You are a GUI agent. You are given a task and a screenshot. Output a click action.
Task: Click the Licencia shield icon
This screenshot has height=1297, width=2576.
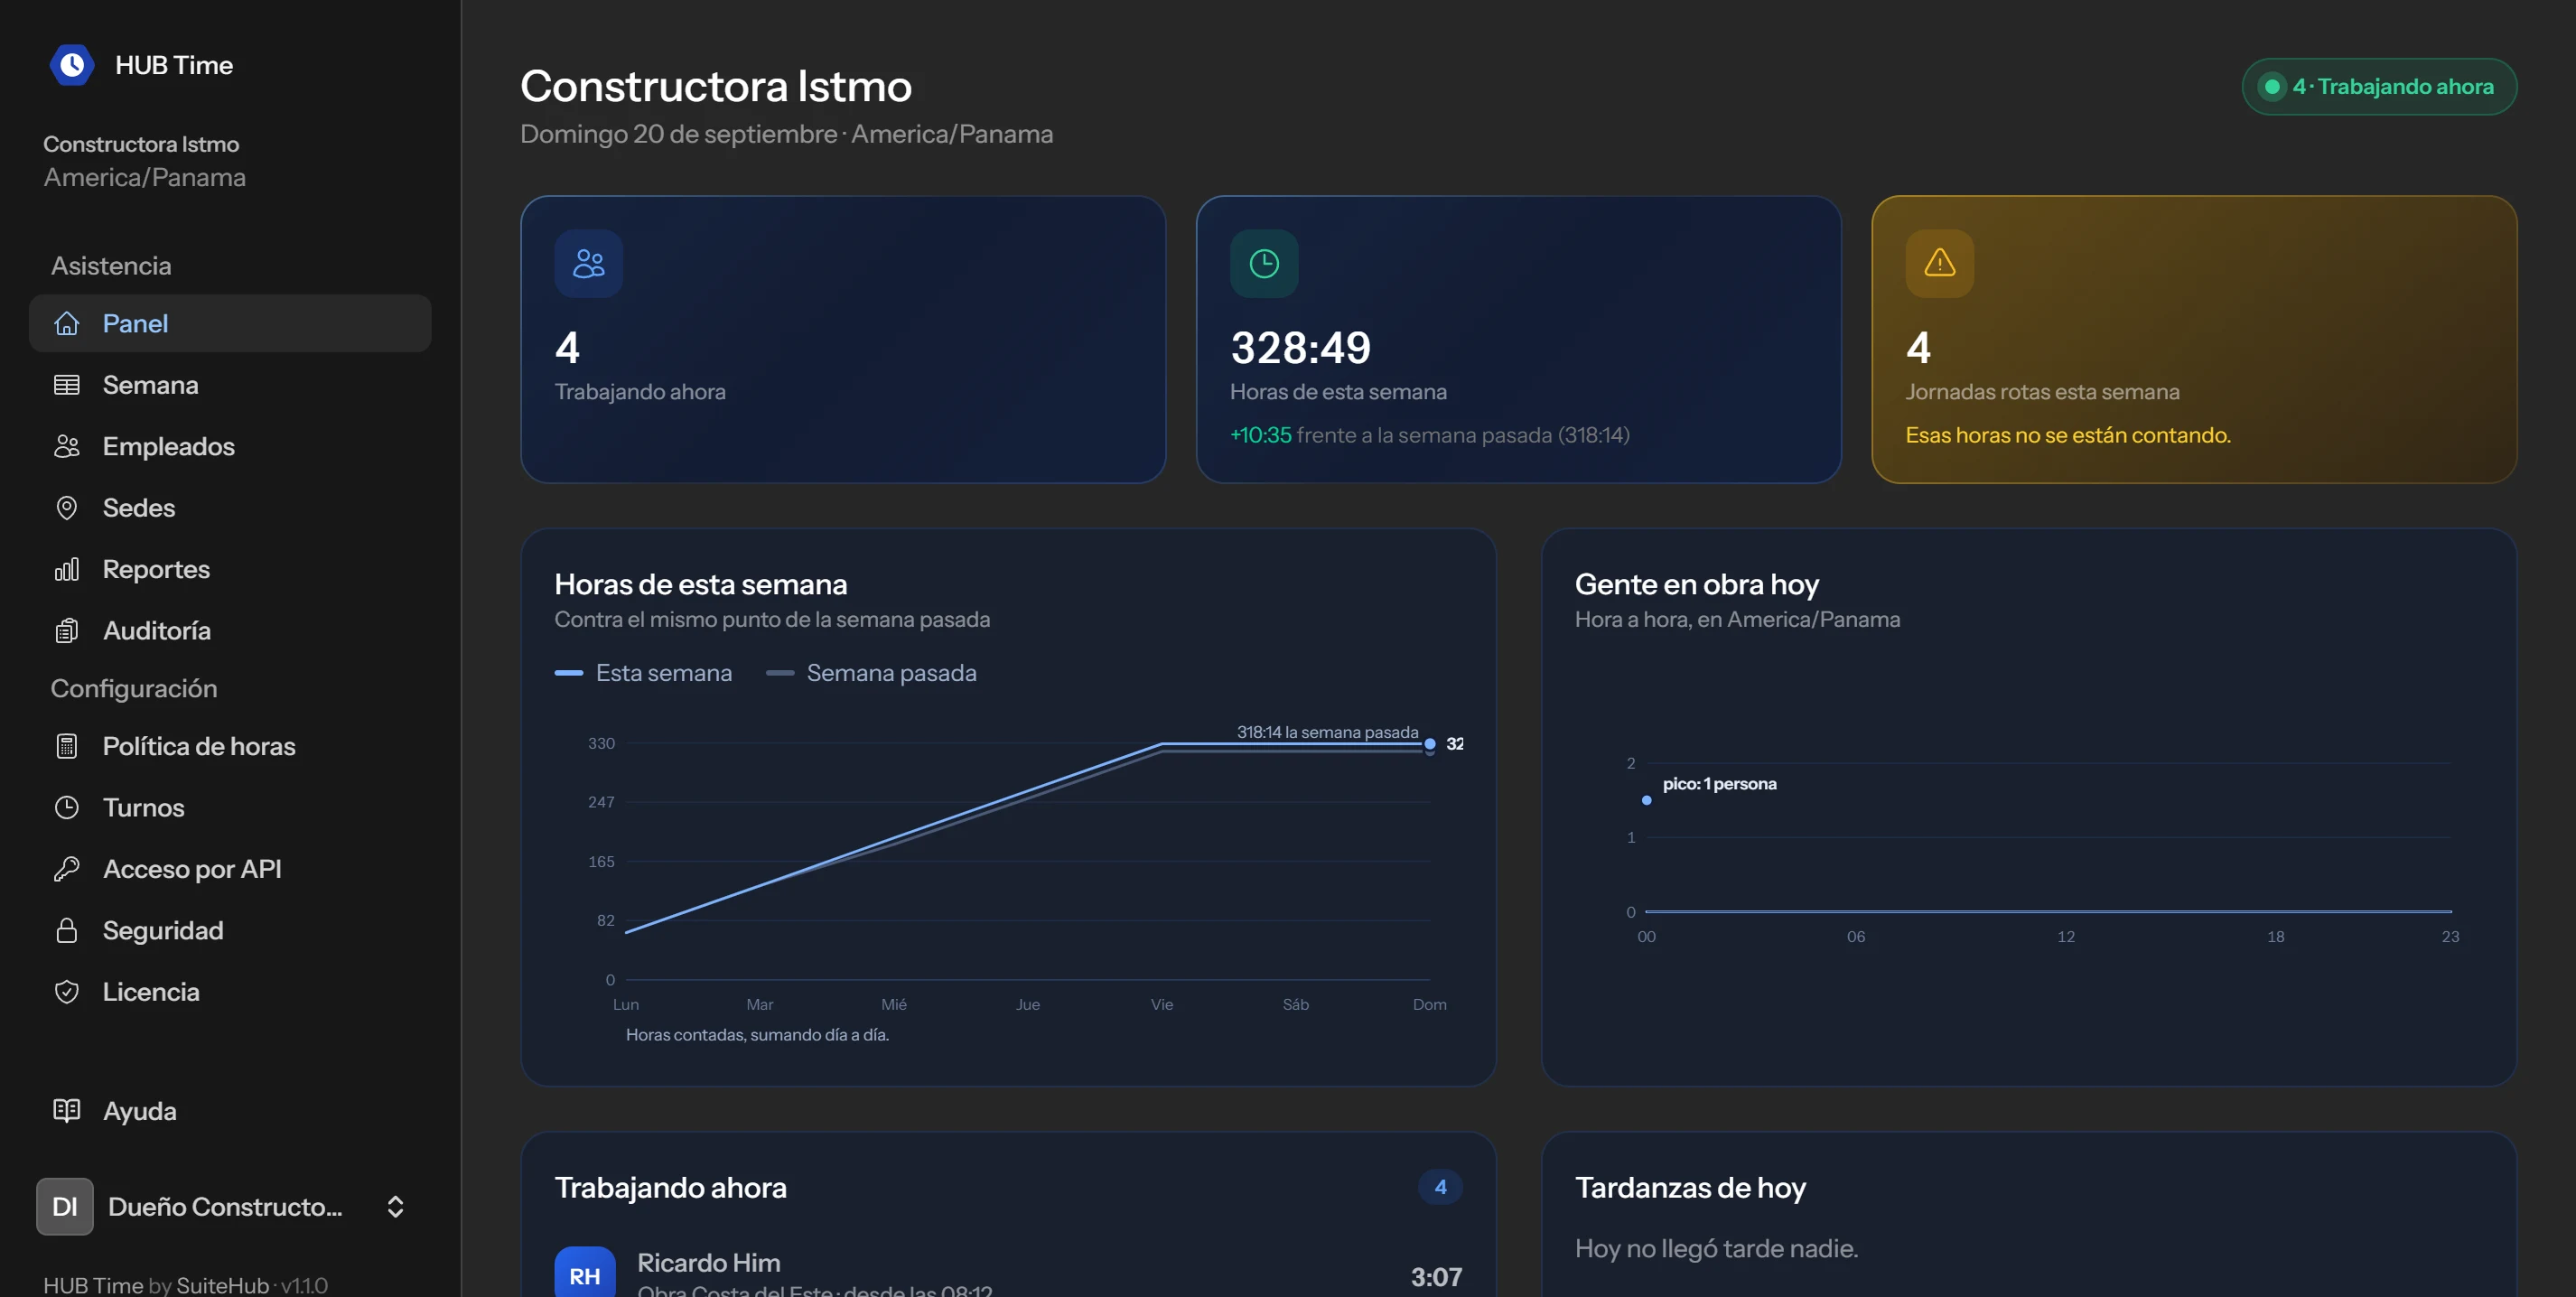67,992
